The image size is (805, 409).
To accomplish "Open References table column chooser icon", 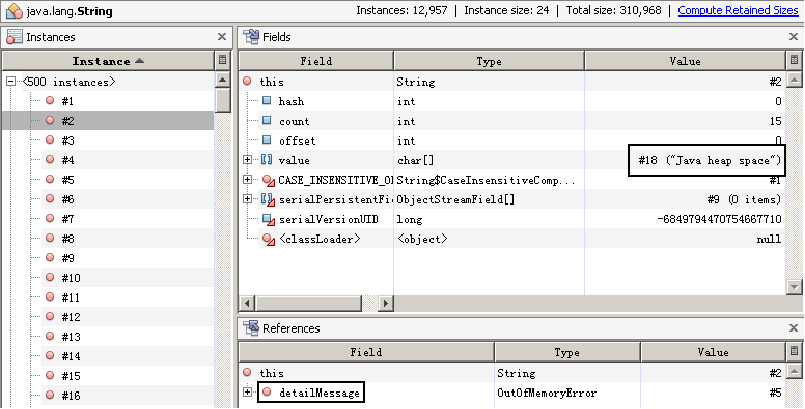I will tap(794, 352).
